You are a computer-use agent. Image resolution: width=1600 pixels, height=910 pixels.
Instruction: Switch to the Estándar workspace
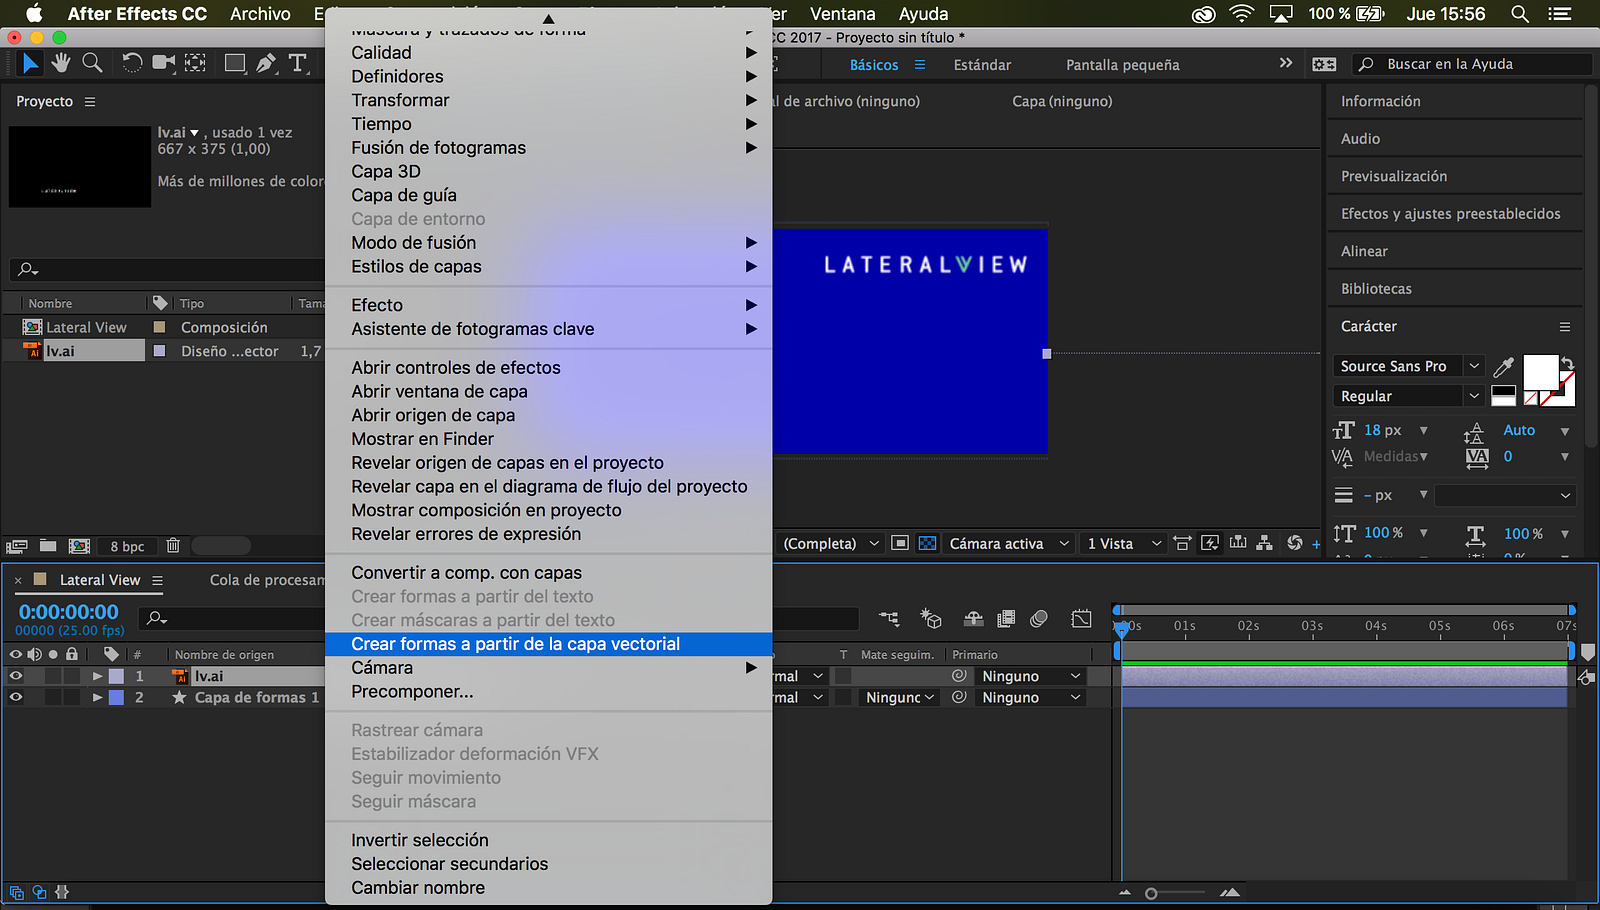pyautogui.click(x=982, y=65)
